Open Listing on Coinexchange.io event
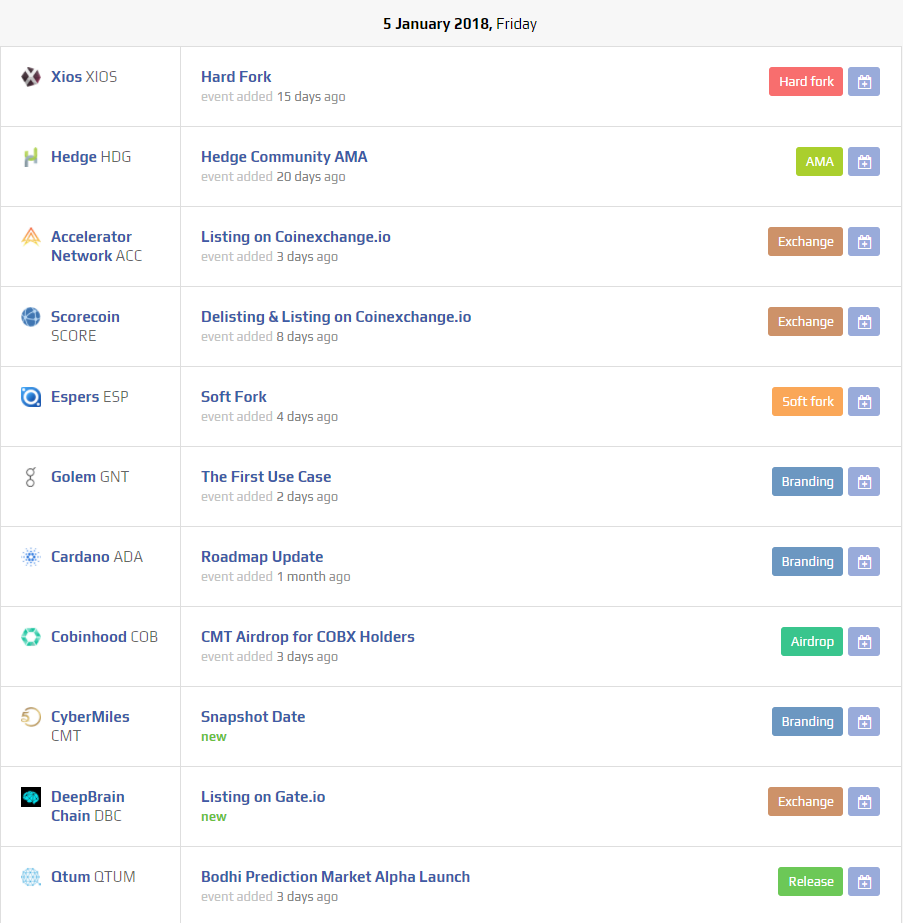Image resolution: width=903 pixels, height=923 pixels. pos(296,237)
